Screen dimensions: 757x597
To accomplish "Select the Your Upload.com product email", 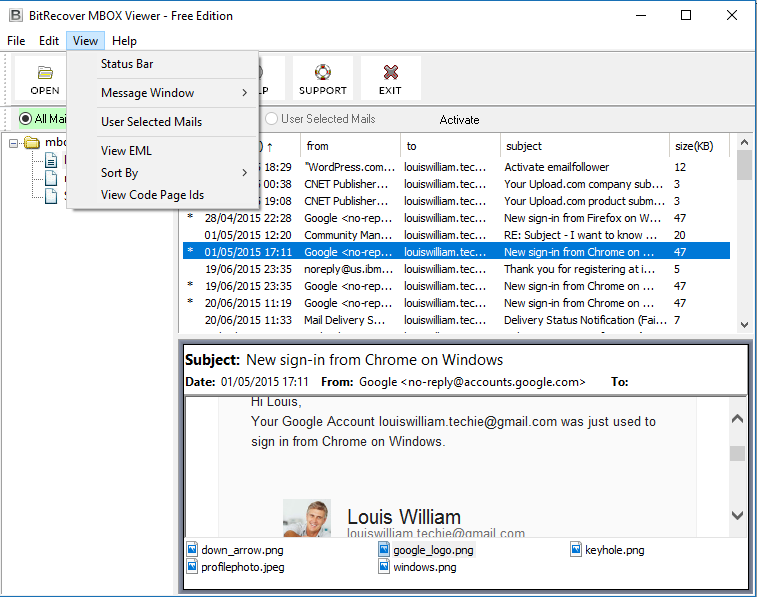I will (456, 201).
